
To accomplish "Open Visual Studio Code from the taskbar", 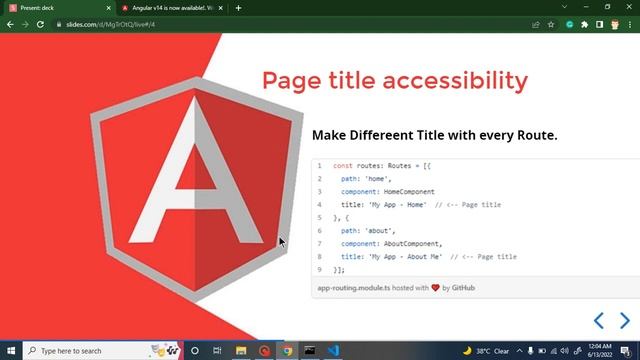I will click(333, 351).
